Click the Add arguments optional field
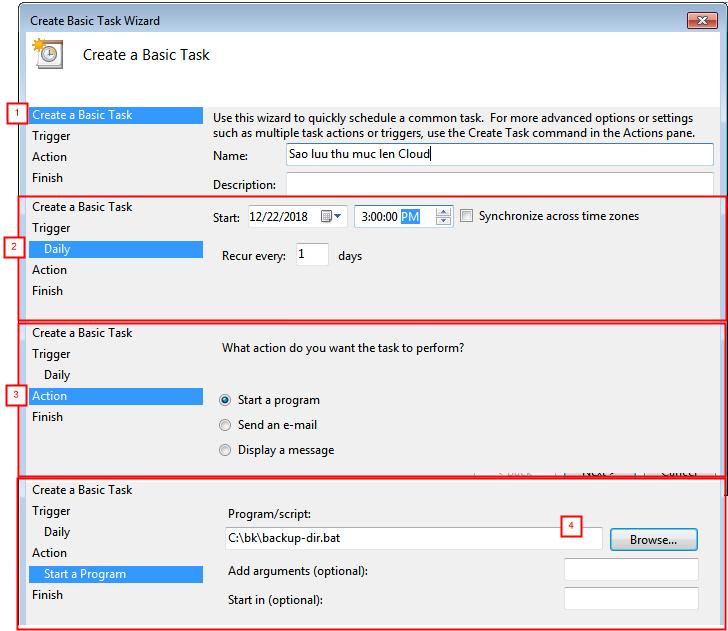 (x=631, y=570)
